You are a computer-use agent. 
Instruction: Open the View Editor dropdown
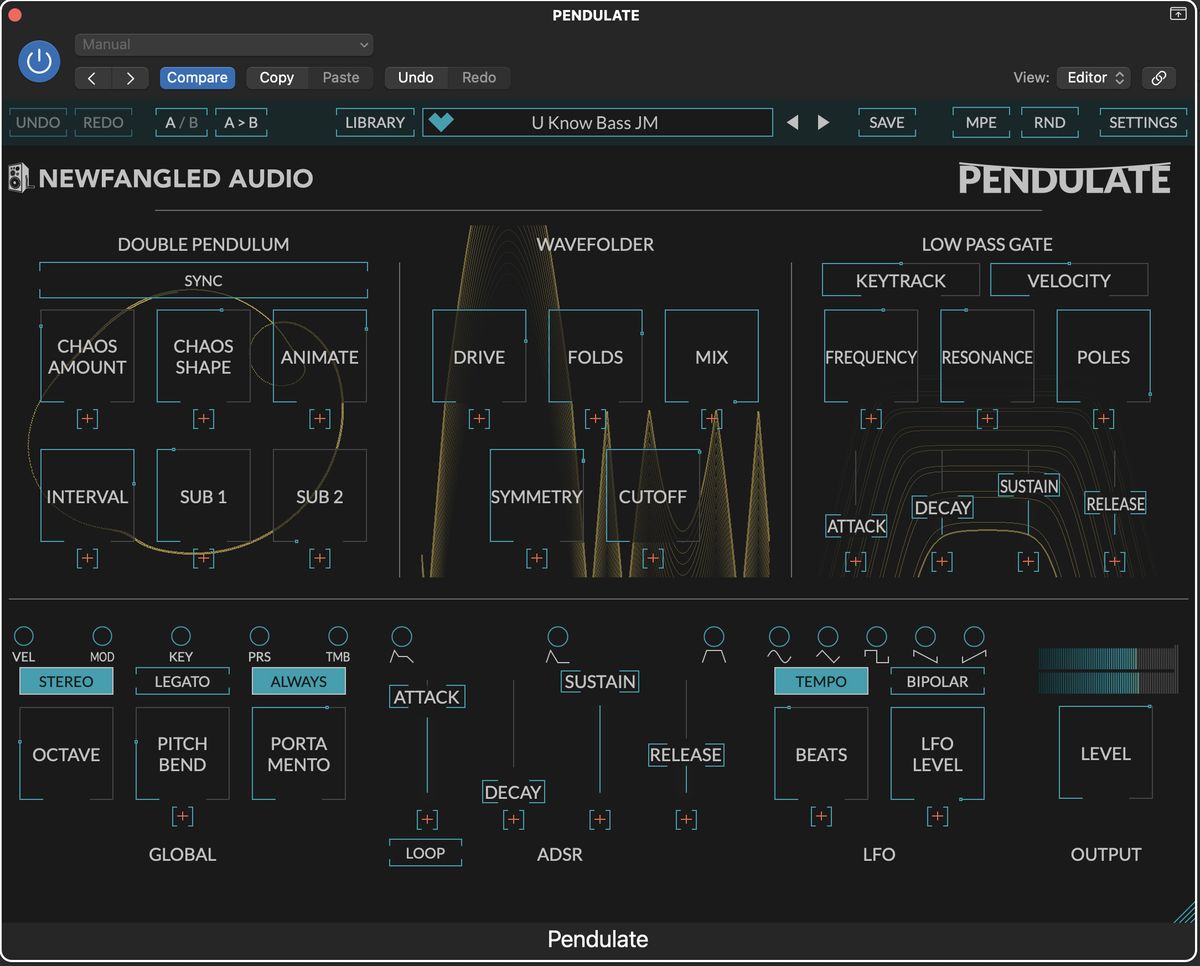1095,78
